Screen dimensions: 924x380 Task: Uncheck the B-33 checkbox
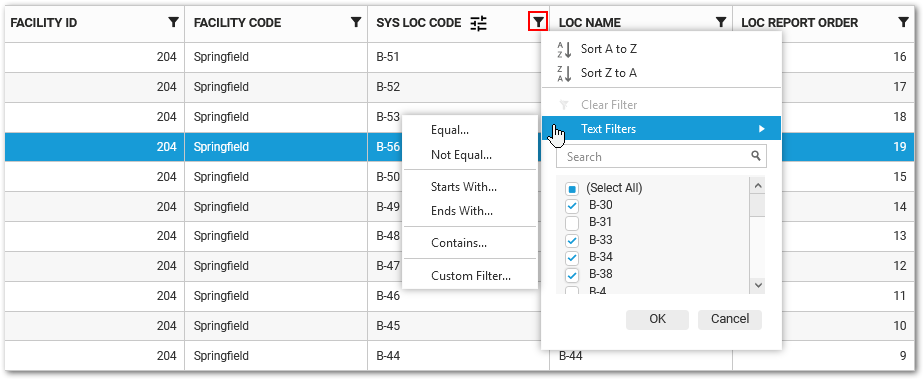[572, 240]
